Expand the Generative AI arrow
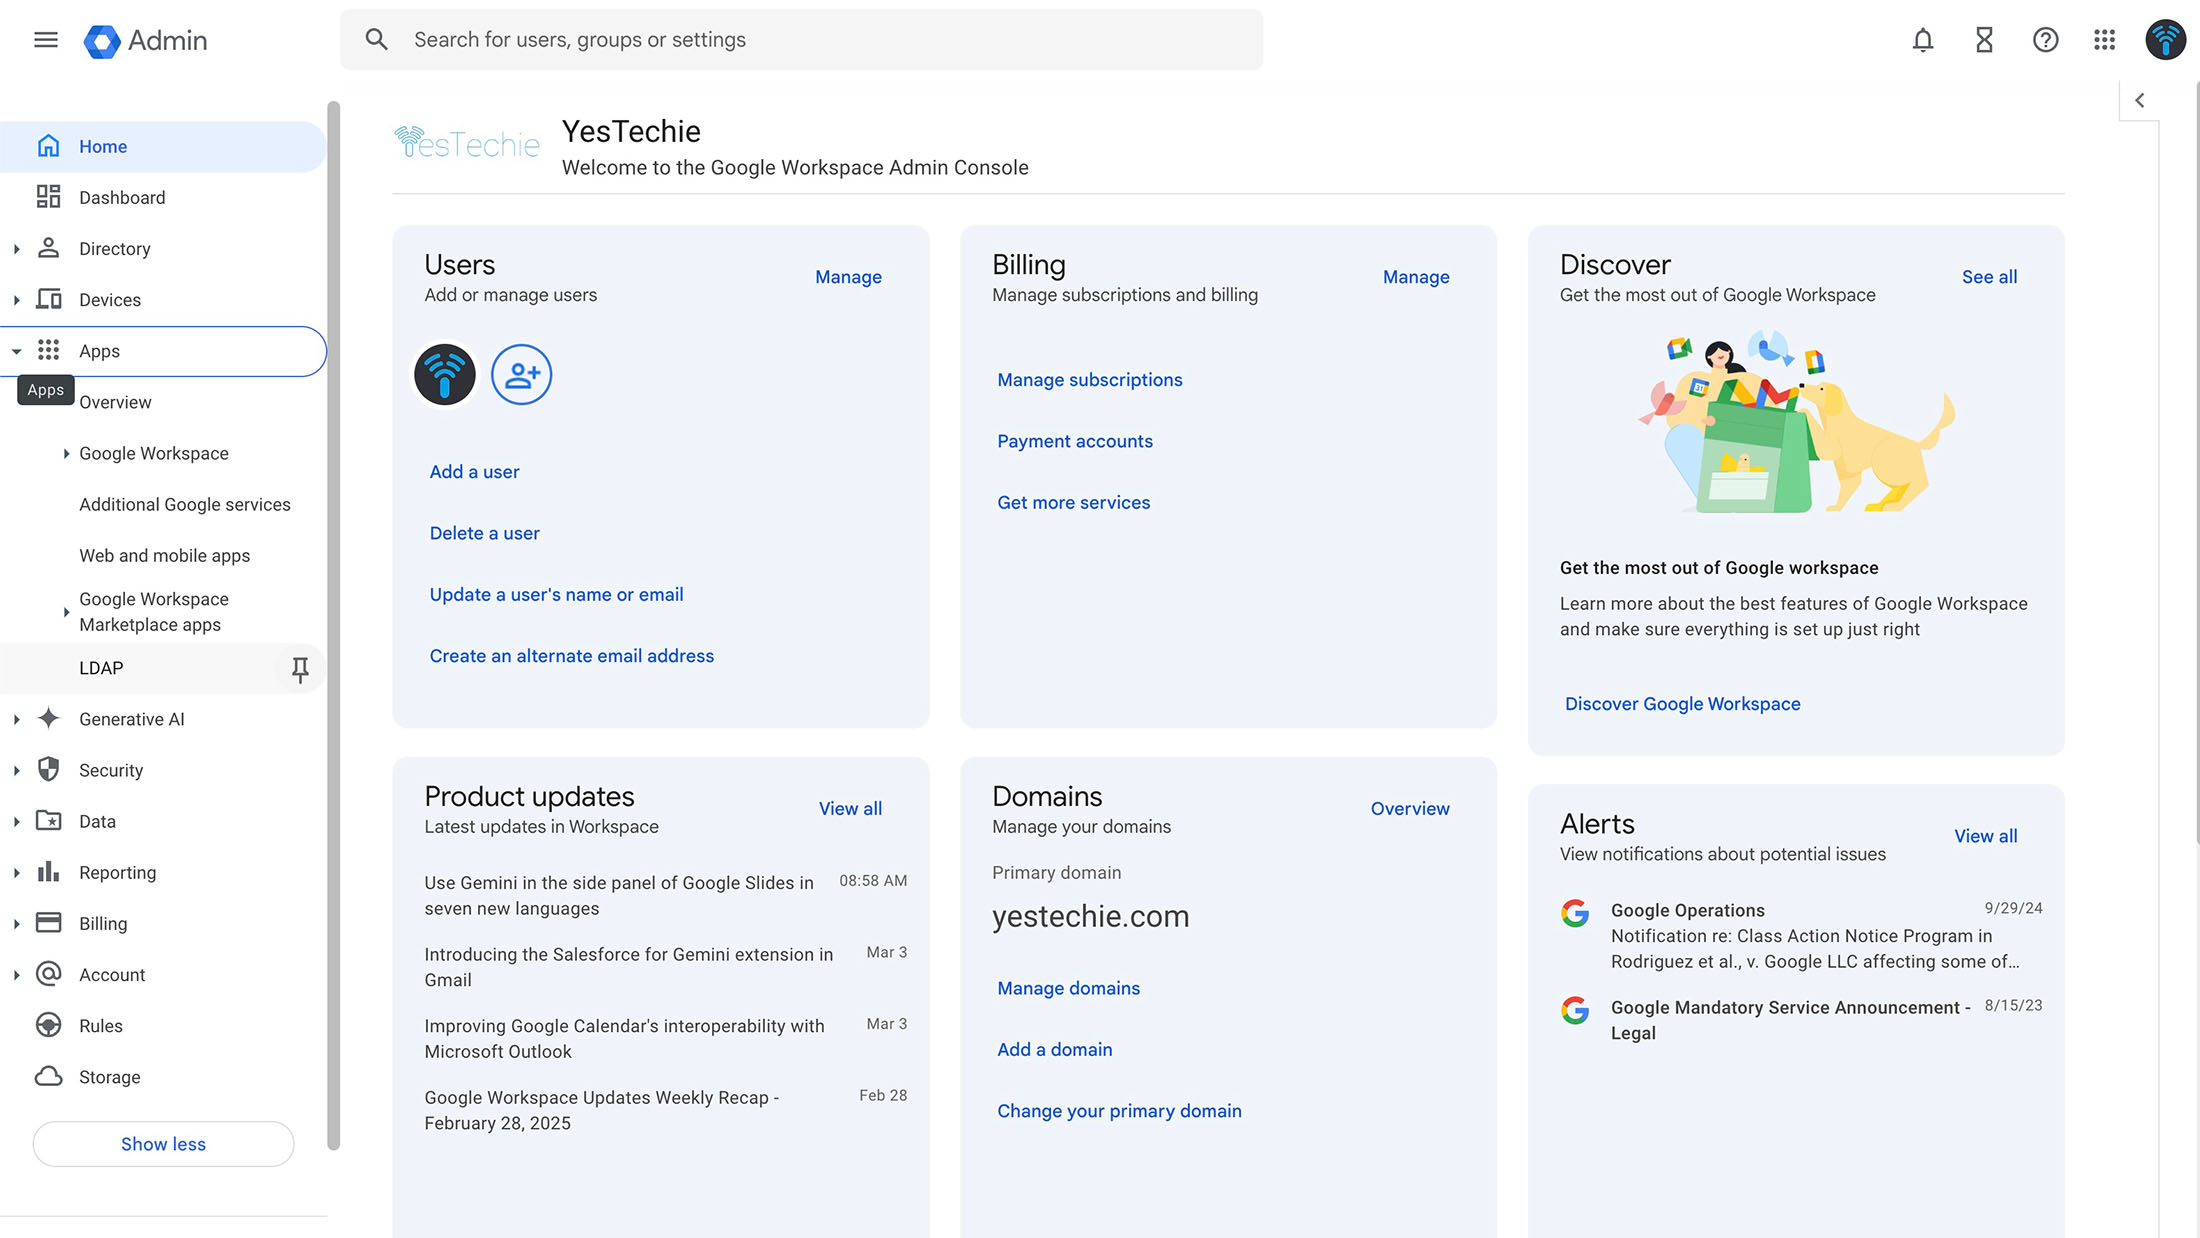This screenshot has width=2200, height=1238. [x=16, y=720]
